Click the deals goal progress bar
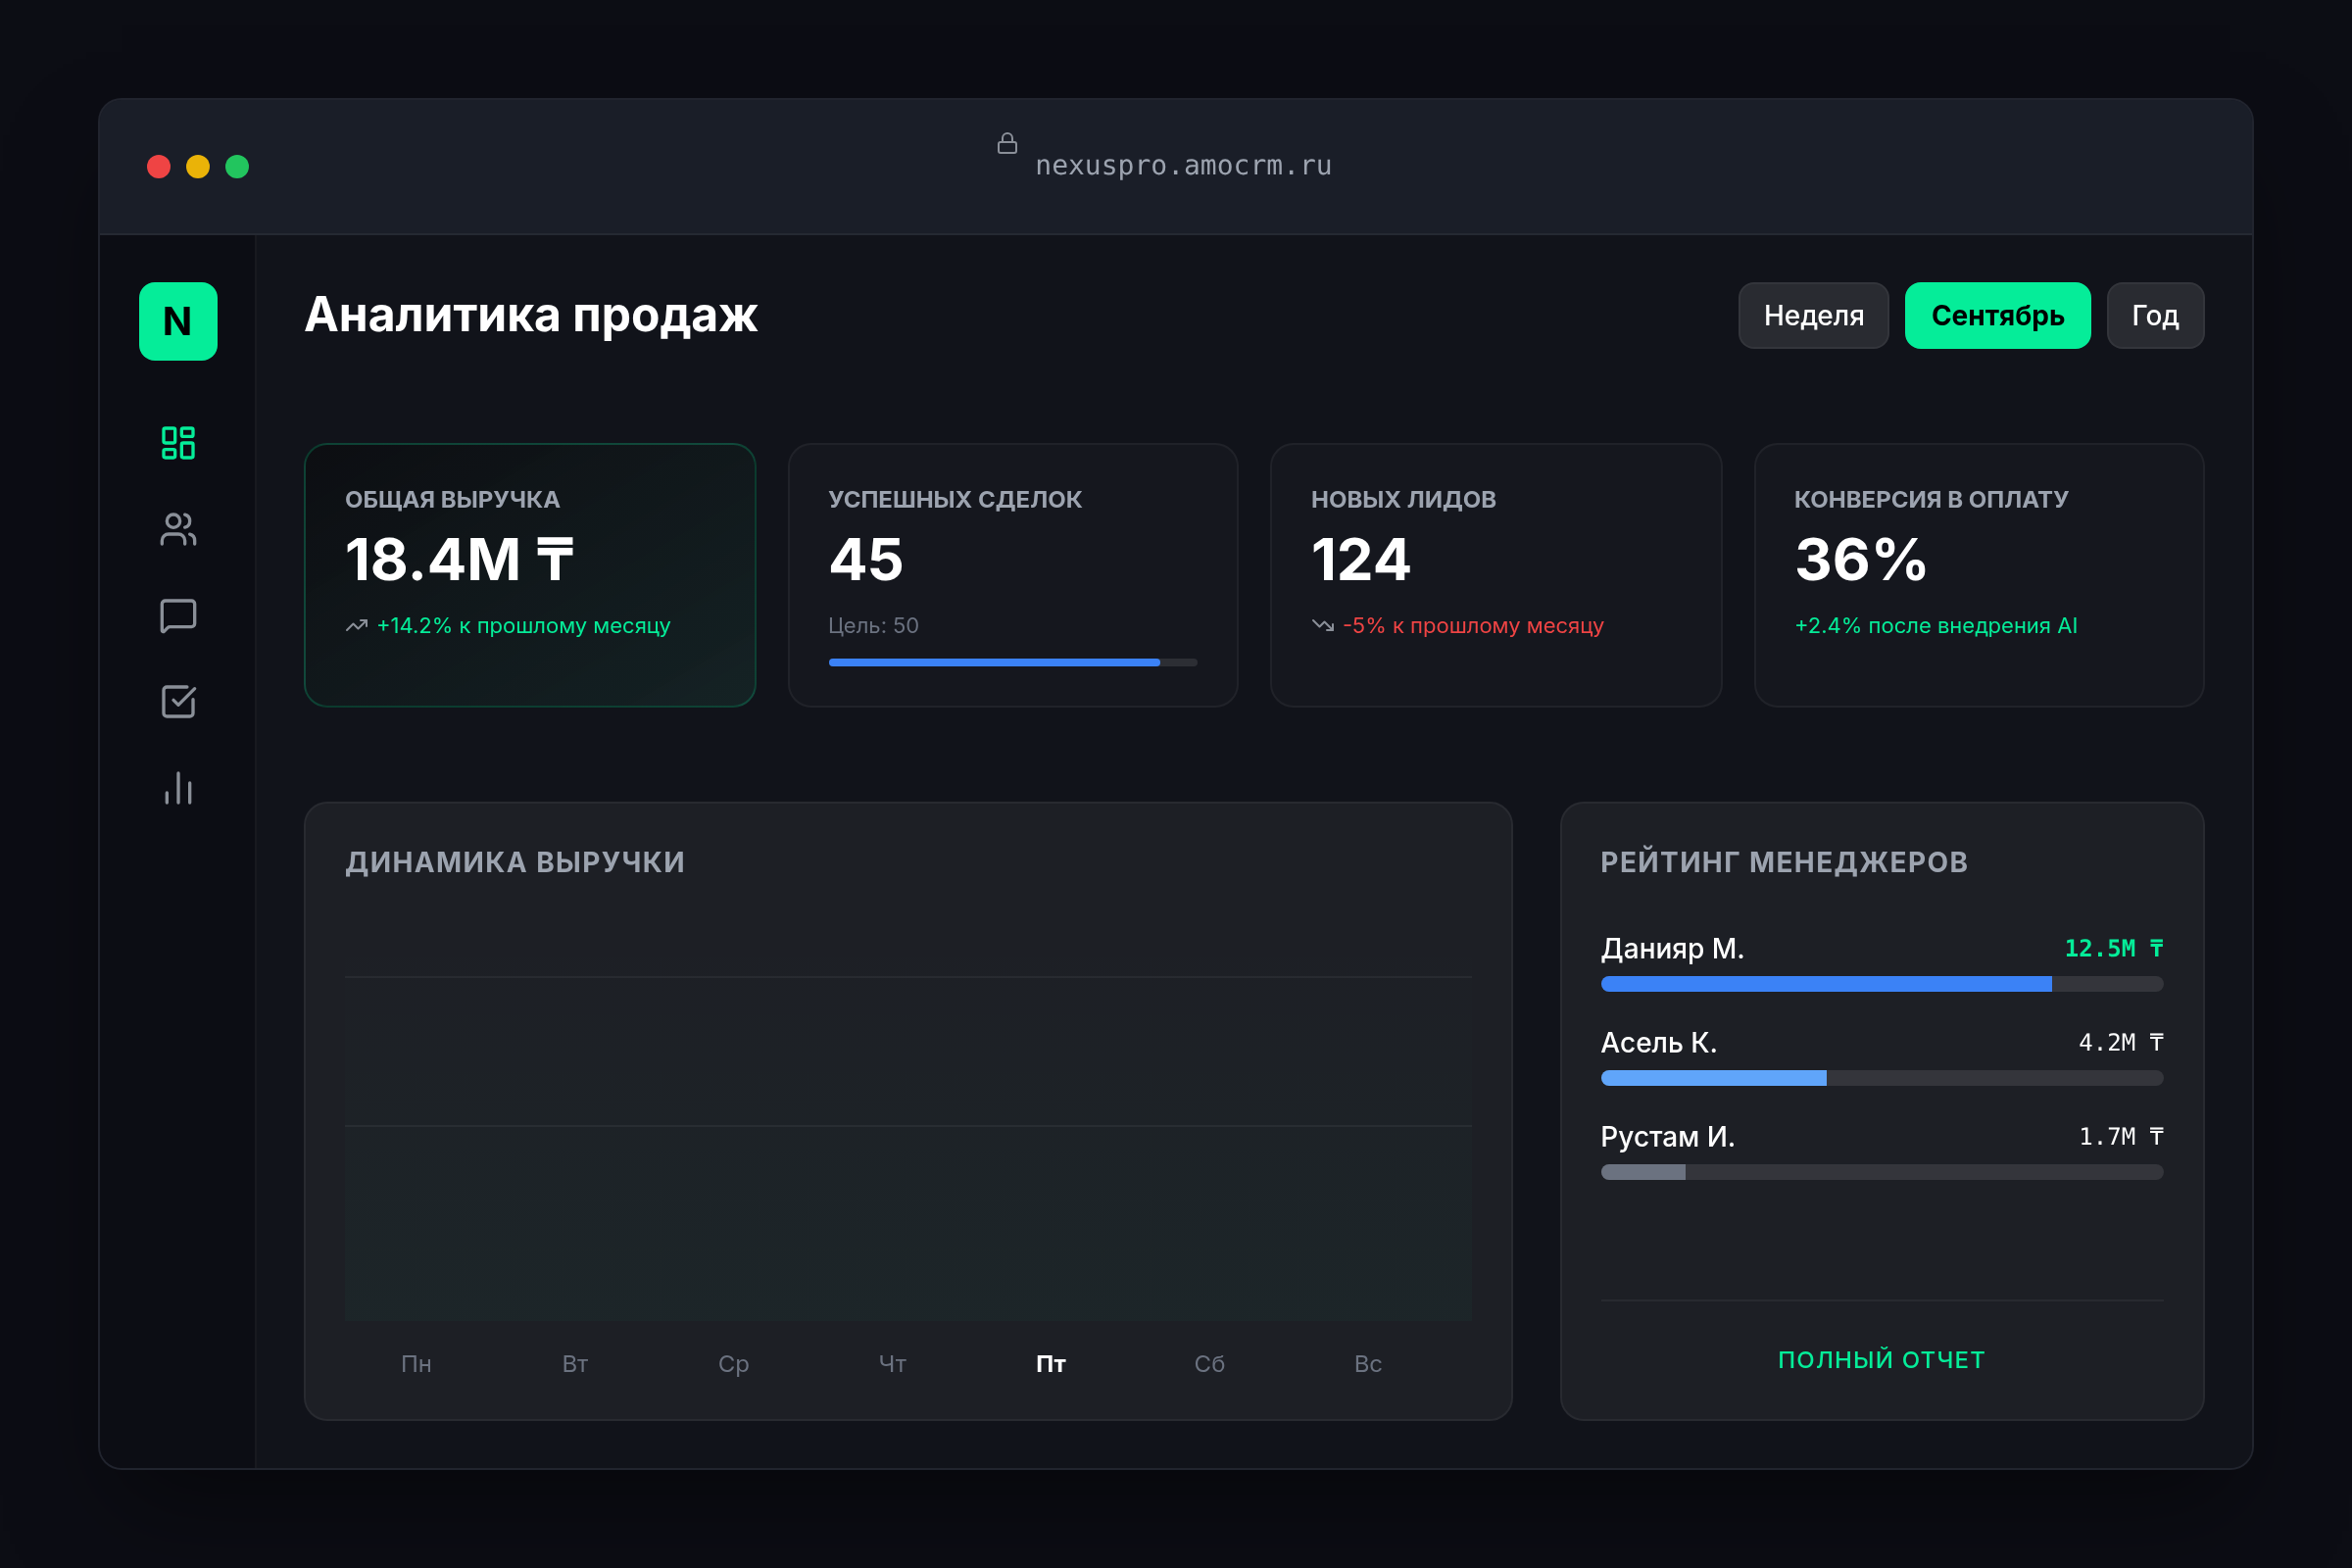The height and width of the screenshot is (1568, 2352). pyautogui.click(x=1012, y=662)
